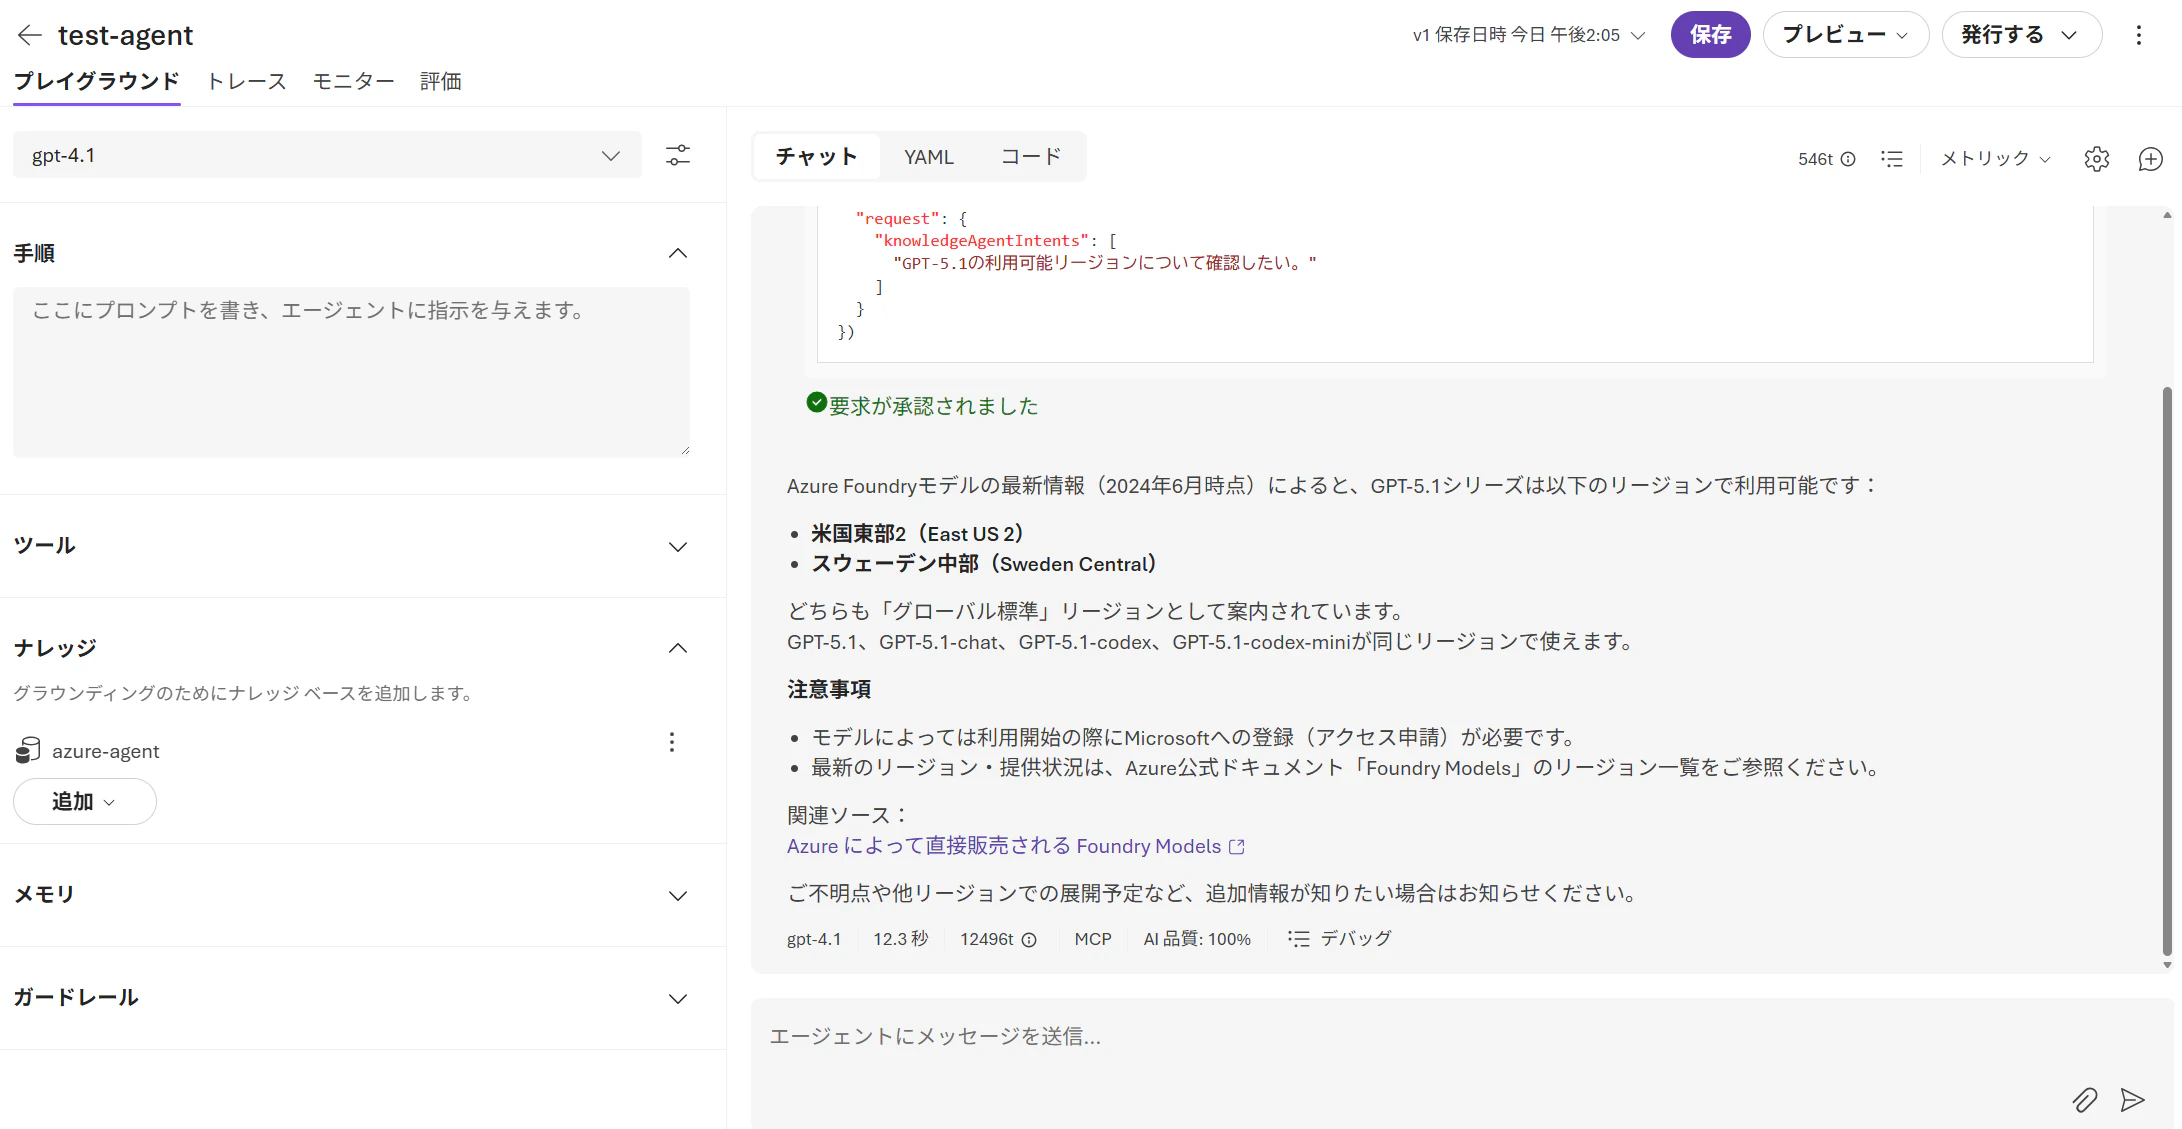Click the 要求が承認されました status text
2182x1129 pixels.
click(x=933, y=406)
